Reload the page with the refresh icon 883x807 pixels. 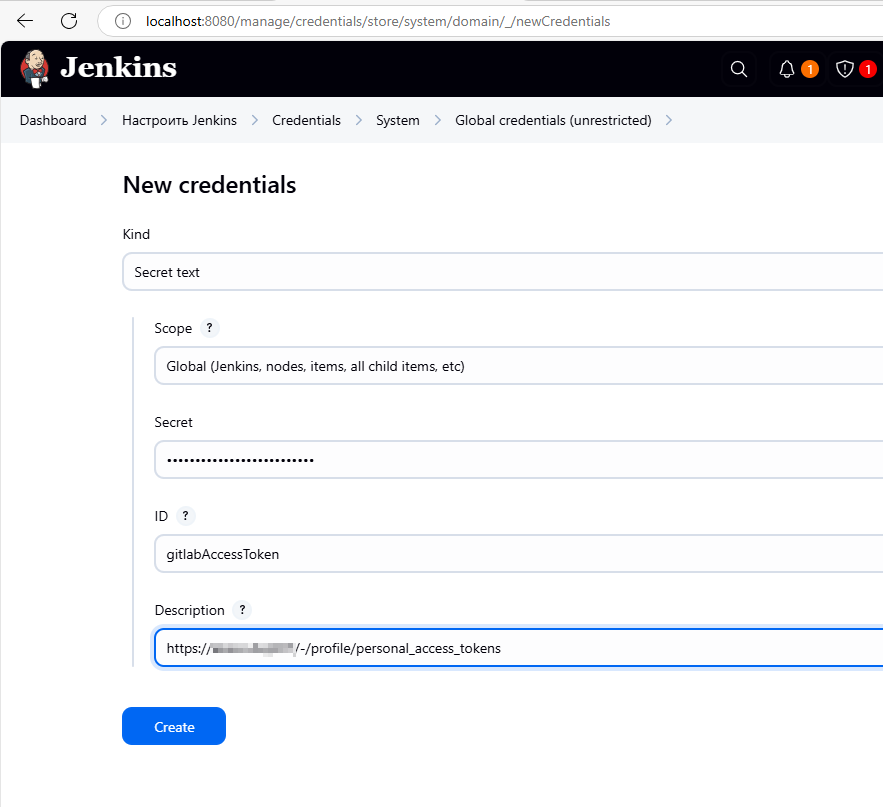click(69, 20)
